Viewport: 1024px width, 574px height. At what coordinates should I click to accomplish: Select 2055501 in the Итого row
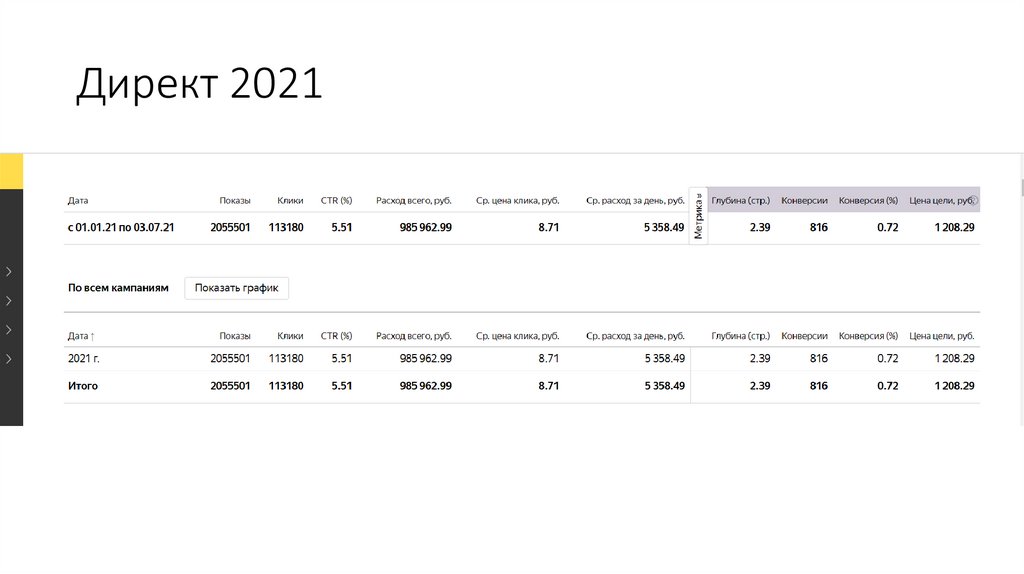point(230,386)
